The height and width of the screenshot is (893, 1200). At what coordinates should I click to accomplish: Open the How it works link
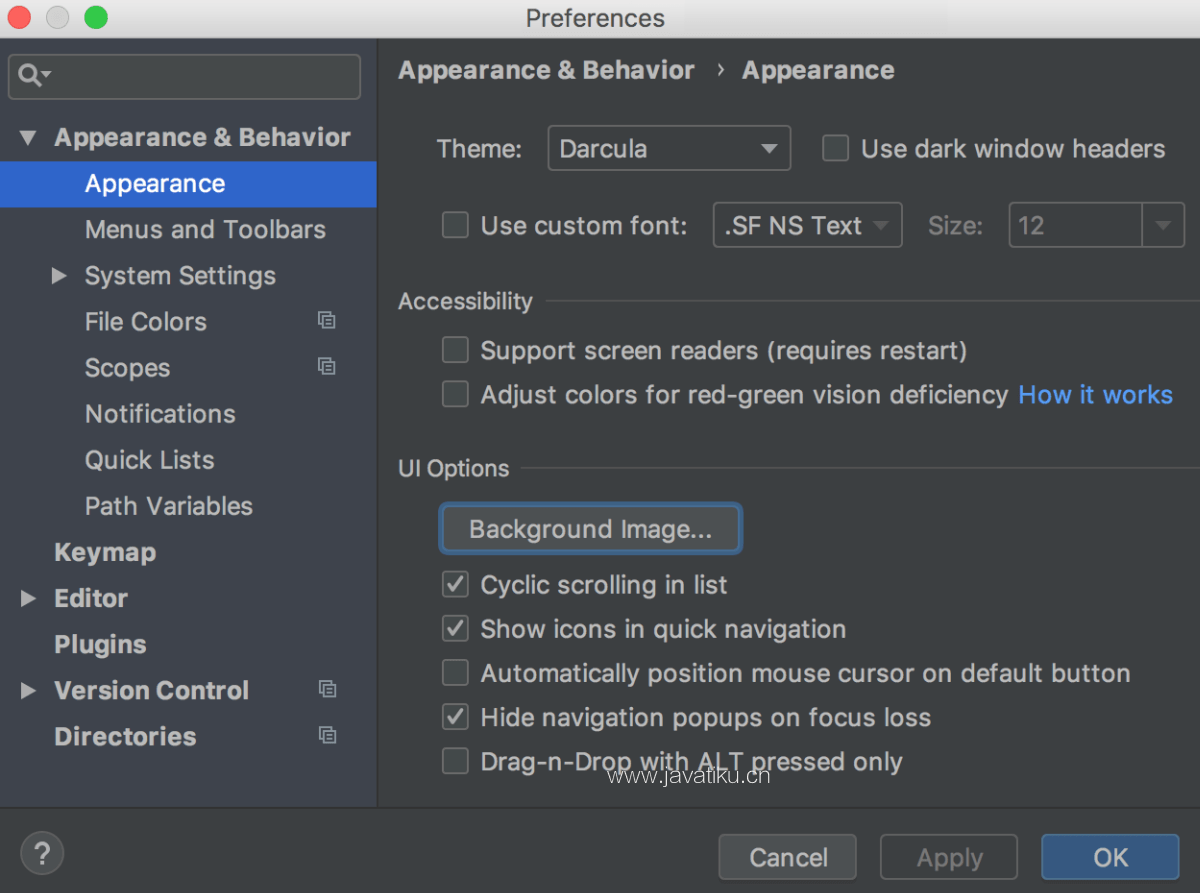coord(1095,394)
